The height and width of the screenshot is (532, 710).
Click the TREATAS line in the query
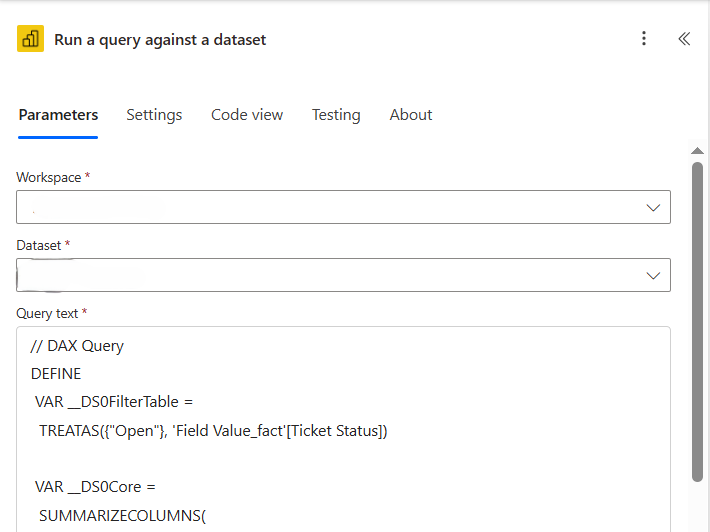click(x=213, y=431)
